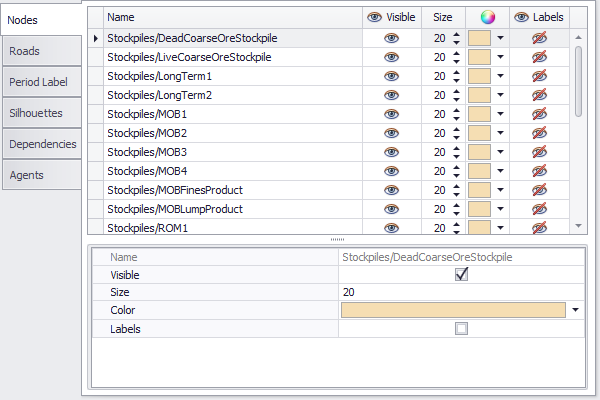This screenshot has height=400, width=600.
Task: Toggle visibility eye for Stockpiles/MOB4
Action: [x=391, y=171]
